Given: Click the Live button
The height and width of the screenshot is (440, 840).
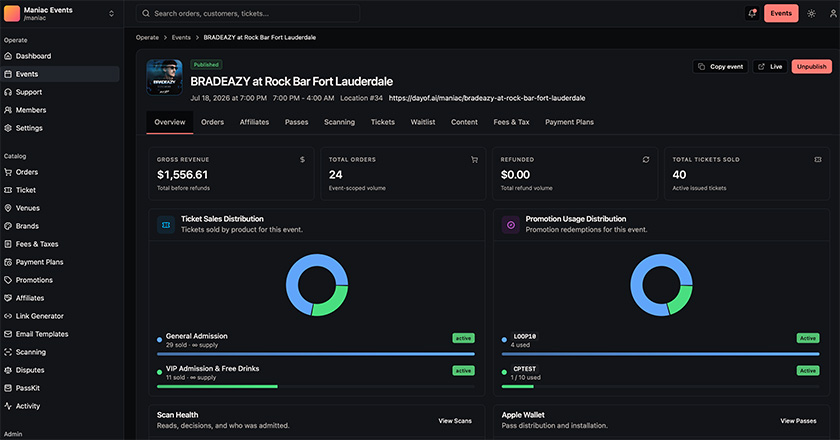Looking at the screenshot, I should tap(770, 66).
